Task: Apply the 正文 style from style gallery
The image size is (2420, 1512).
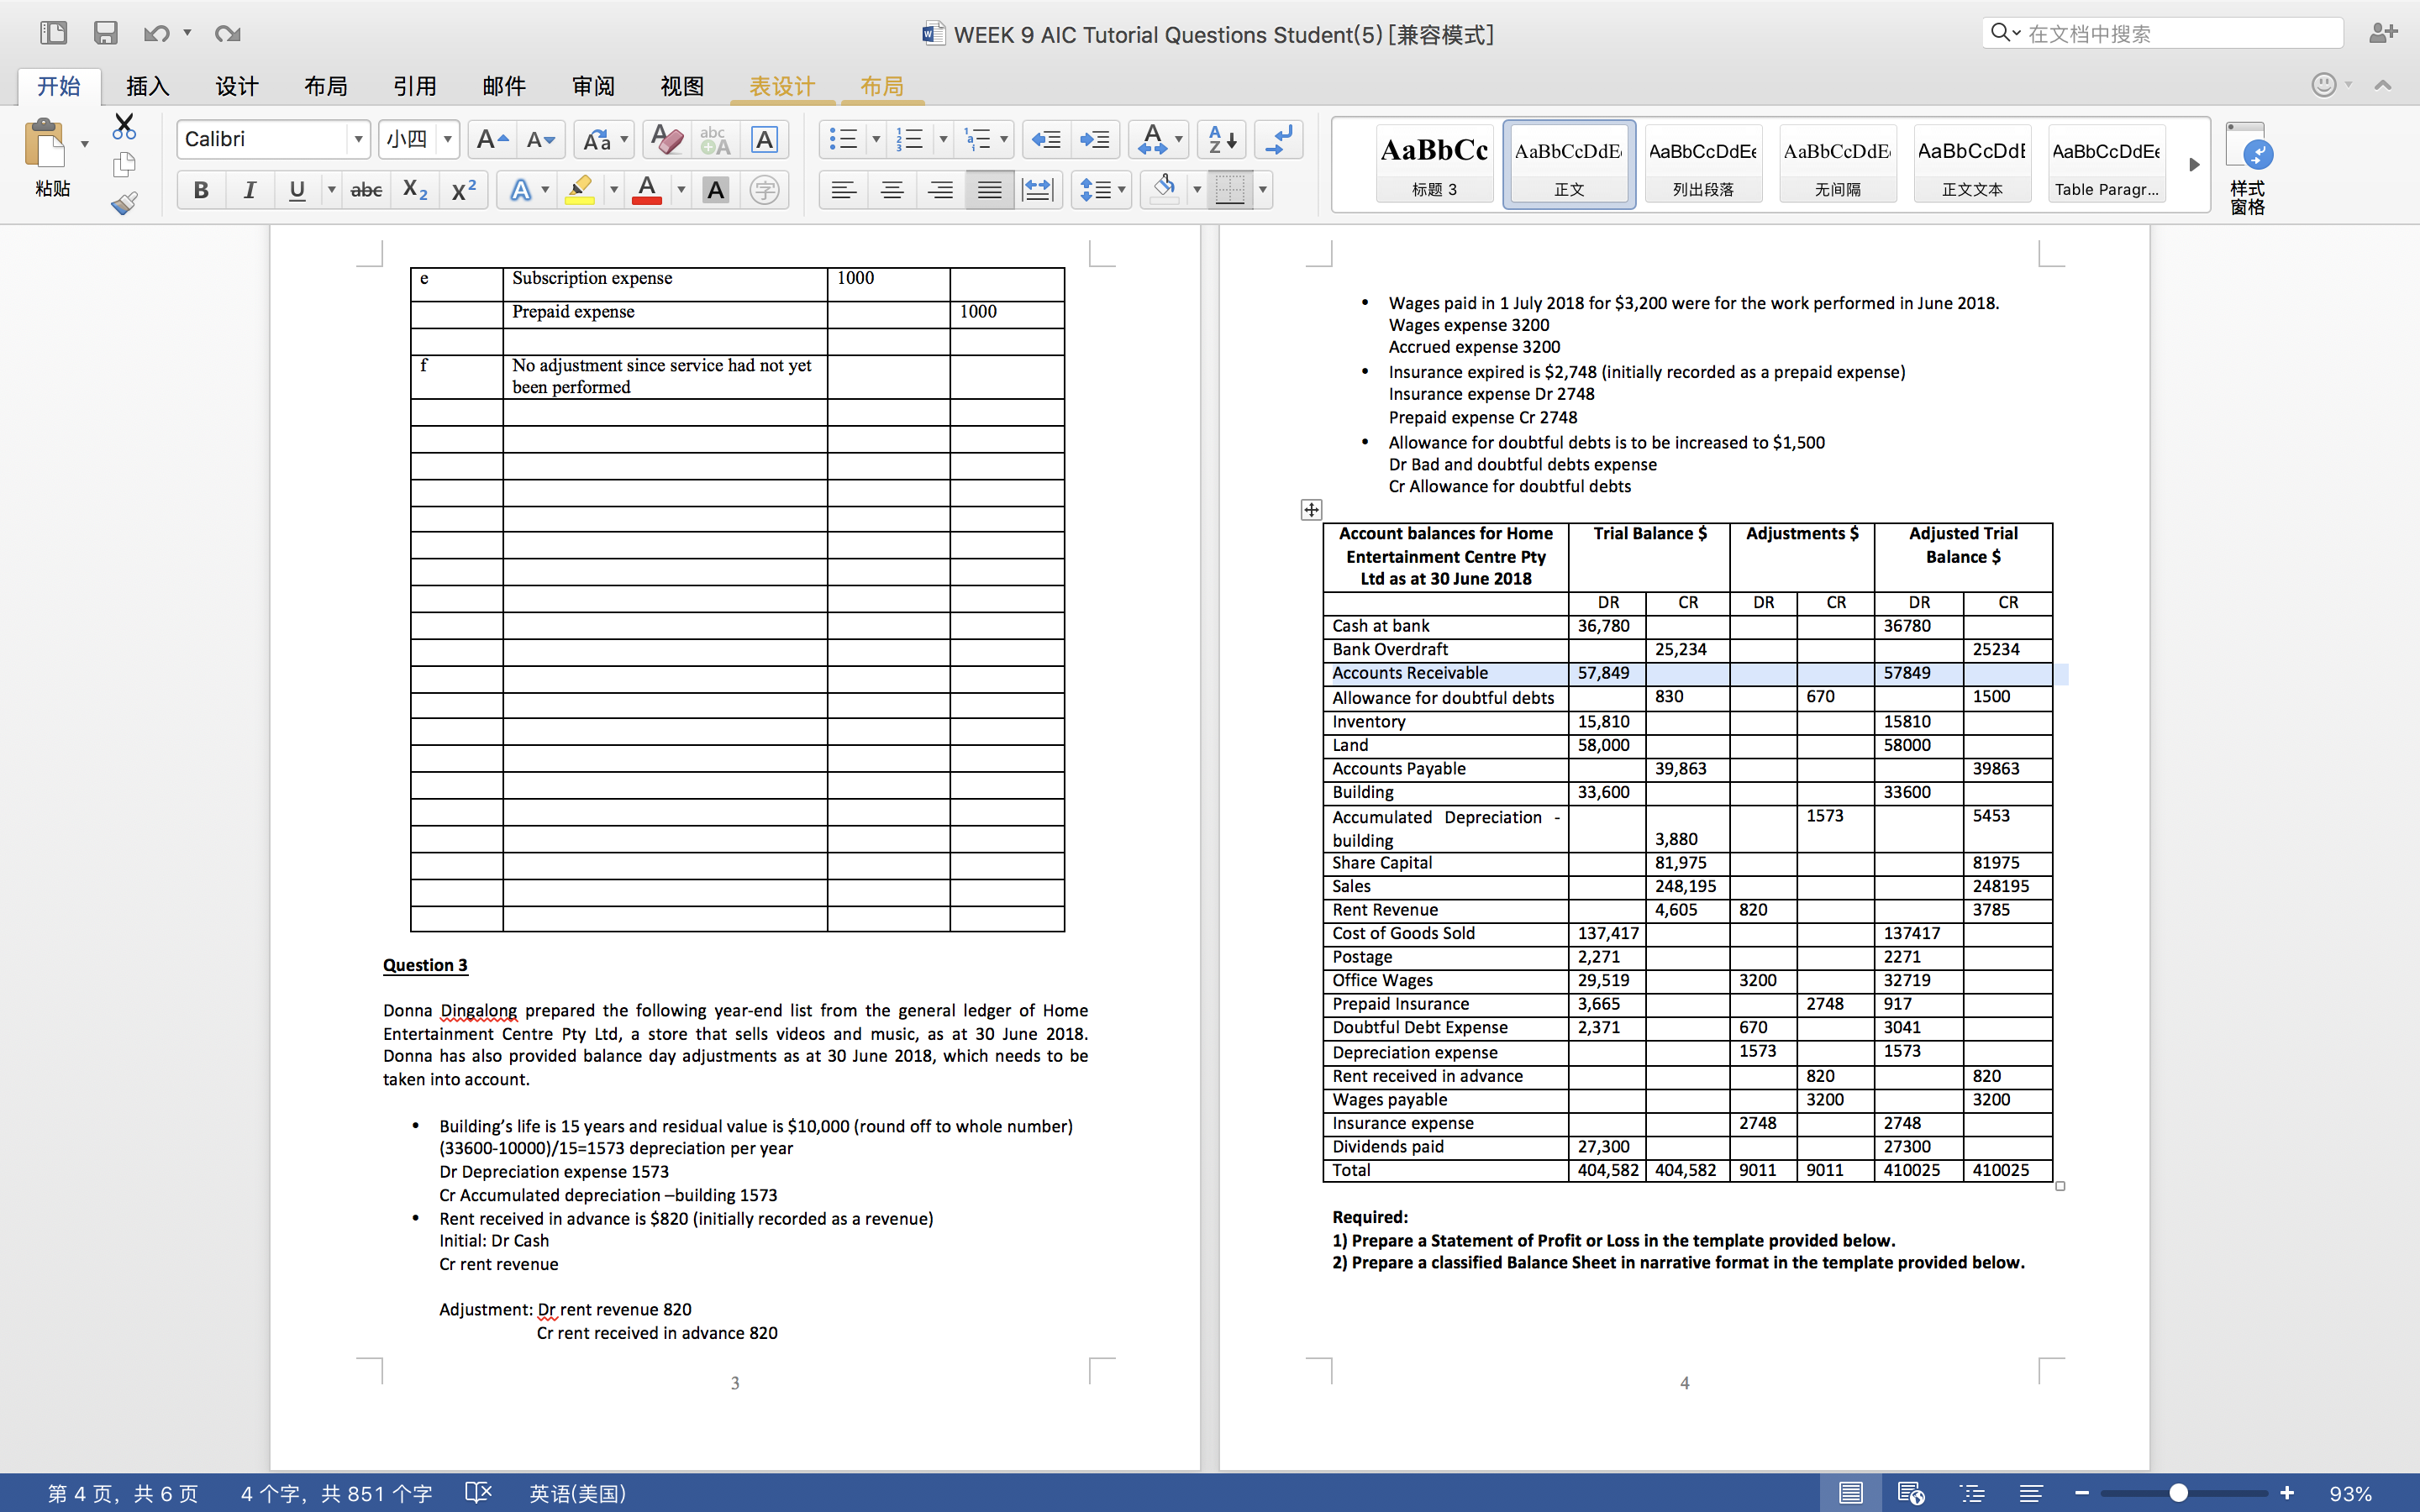Action: [1568, 163]
